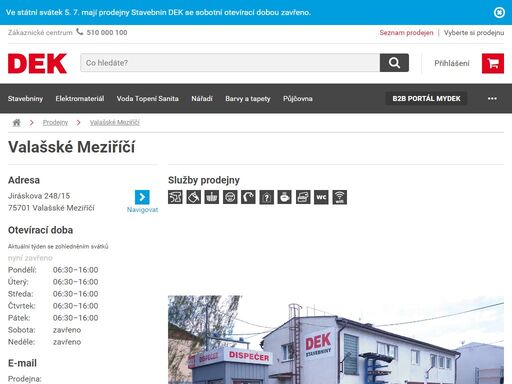Screen dimensions: 512x384
Task: Go to the DEK logo homepage
Action: [x=37, y=63]
